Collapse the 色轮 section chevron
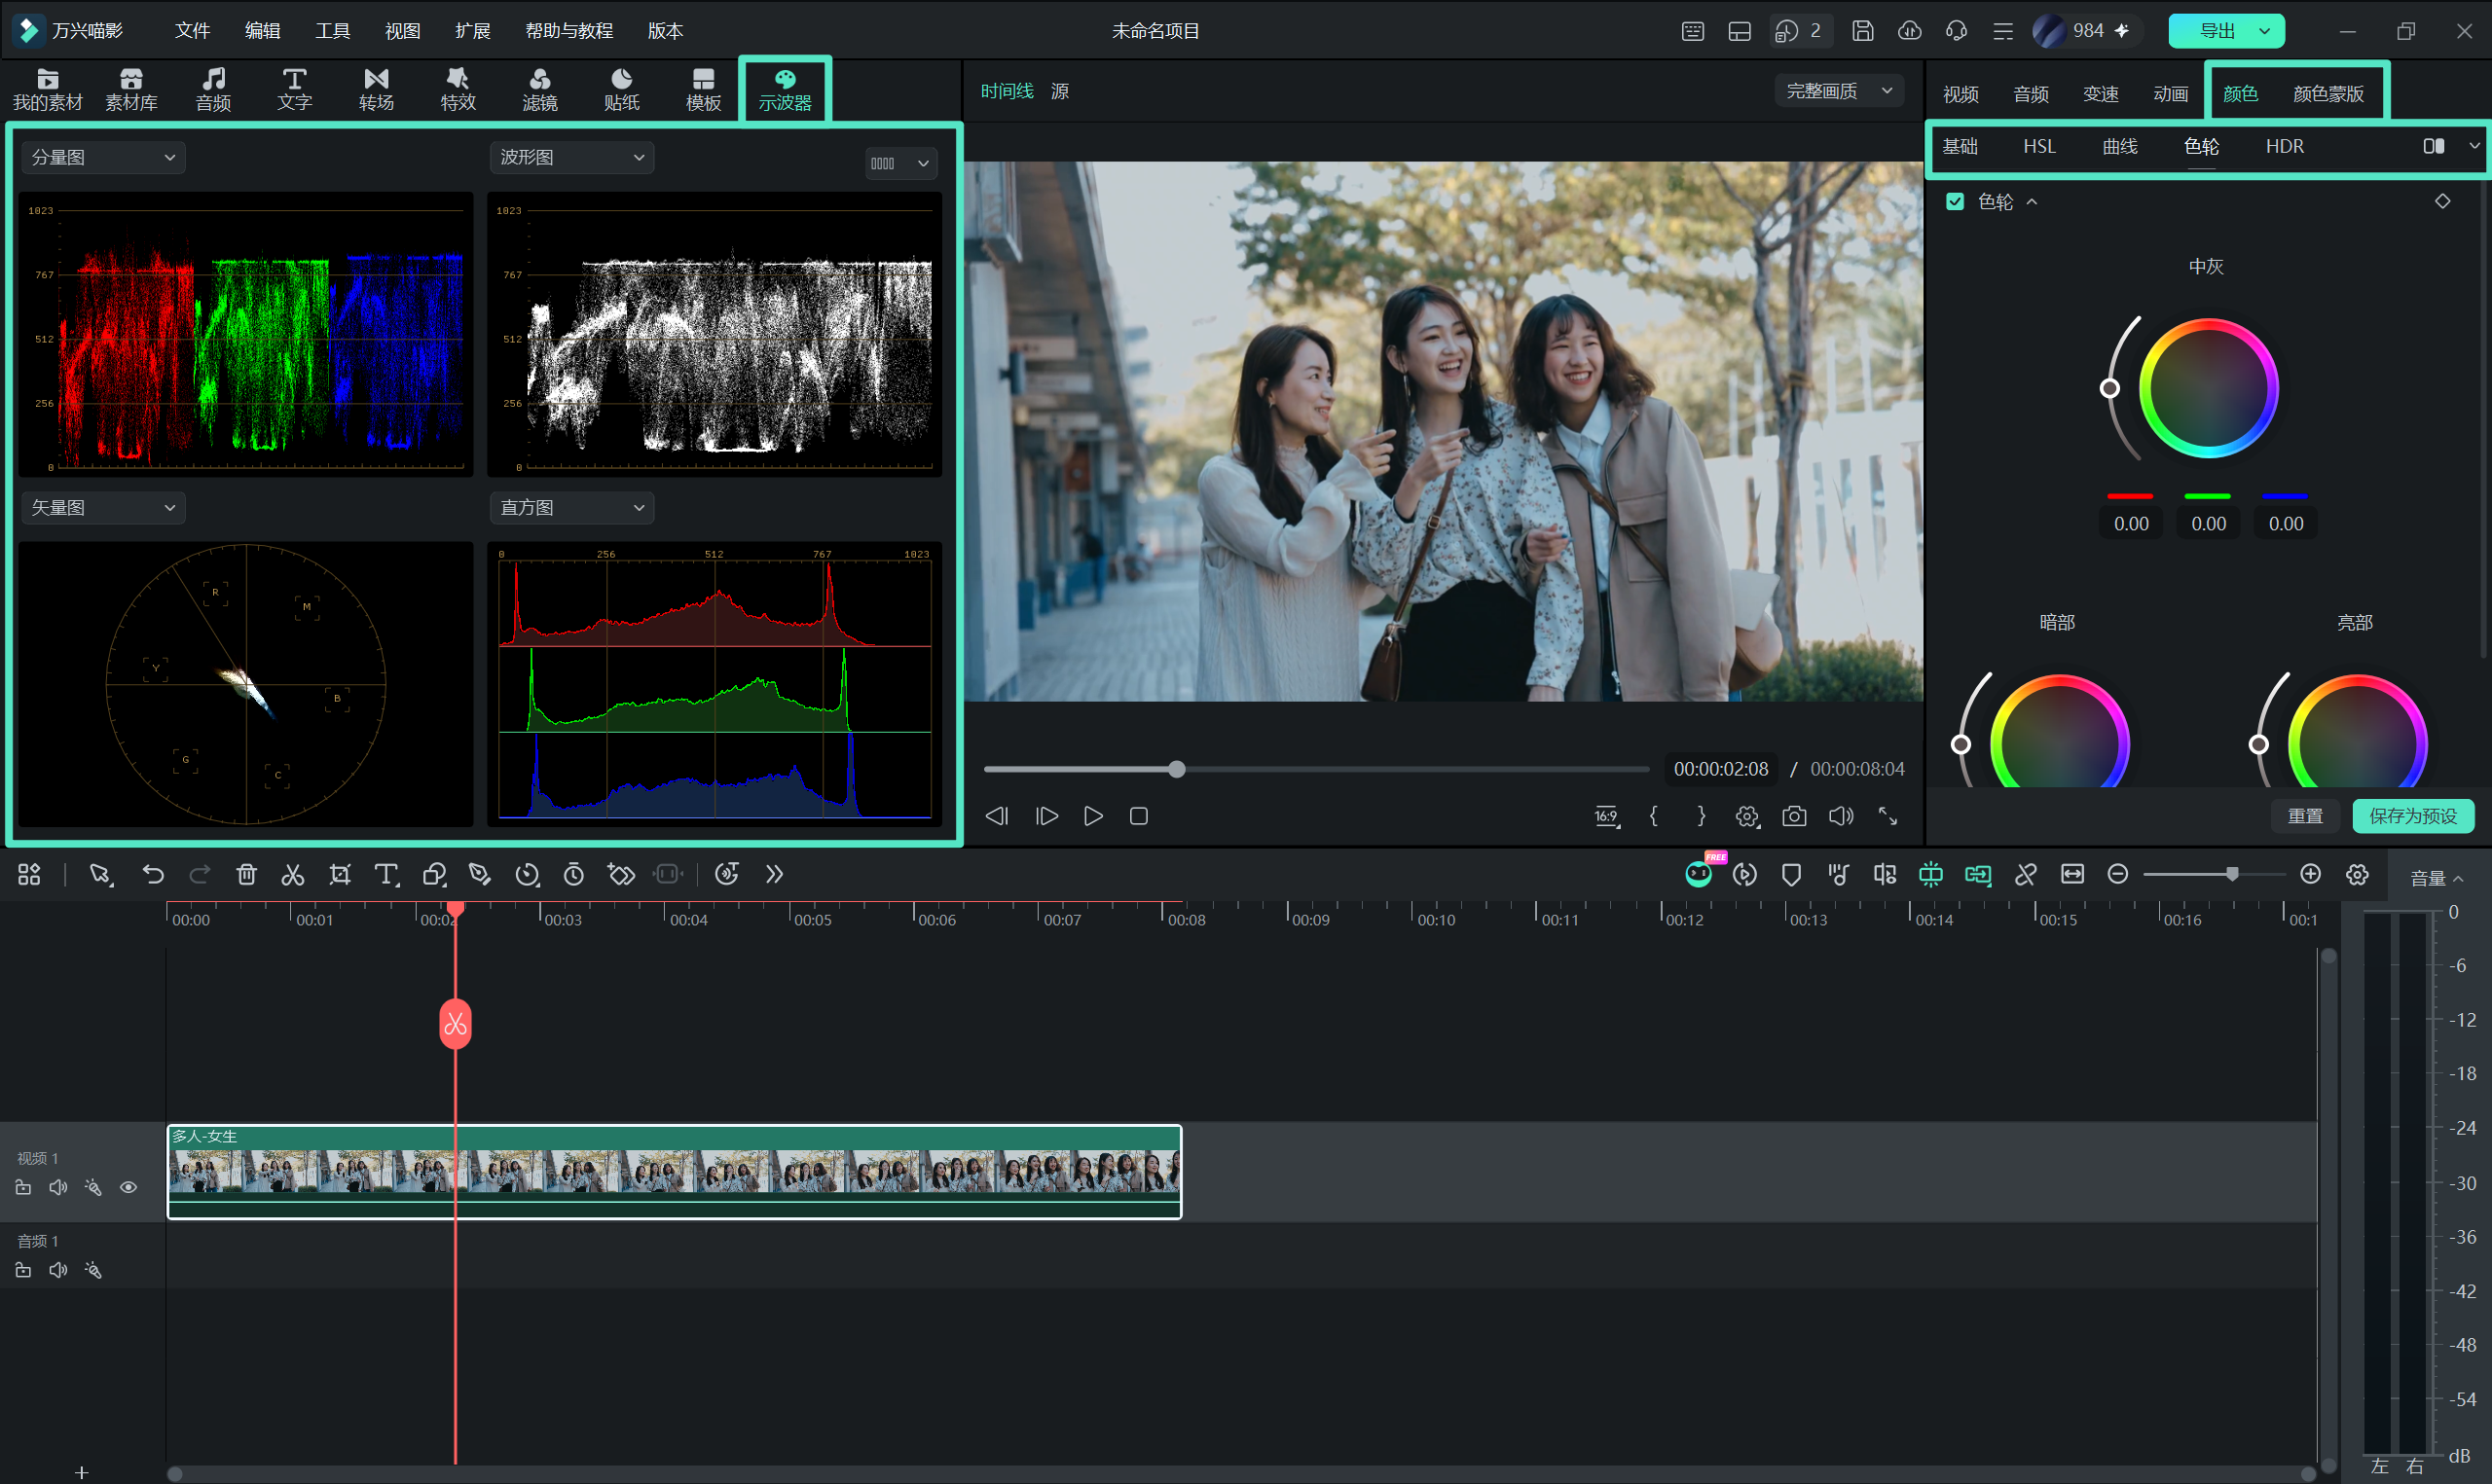This screenshot has width=2492, height=1484. point(2031,202)
